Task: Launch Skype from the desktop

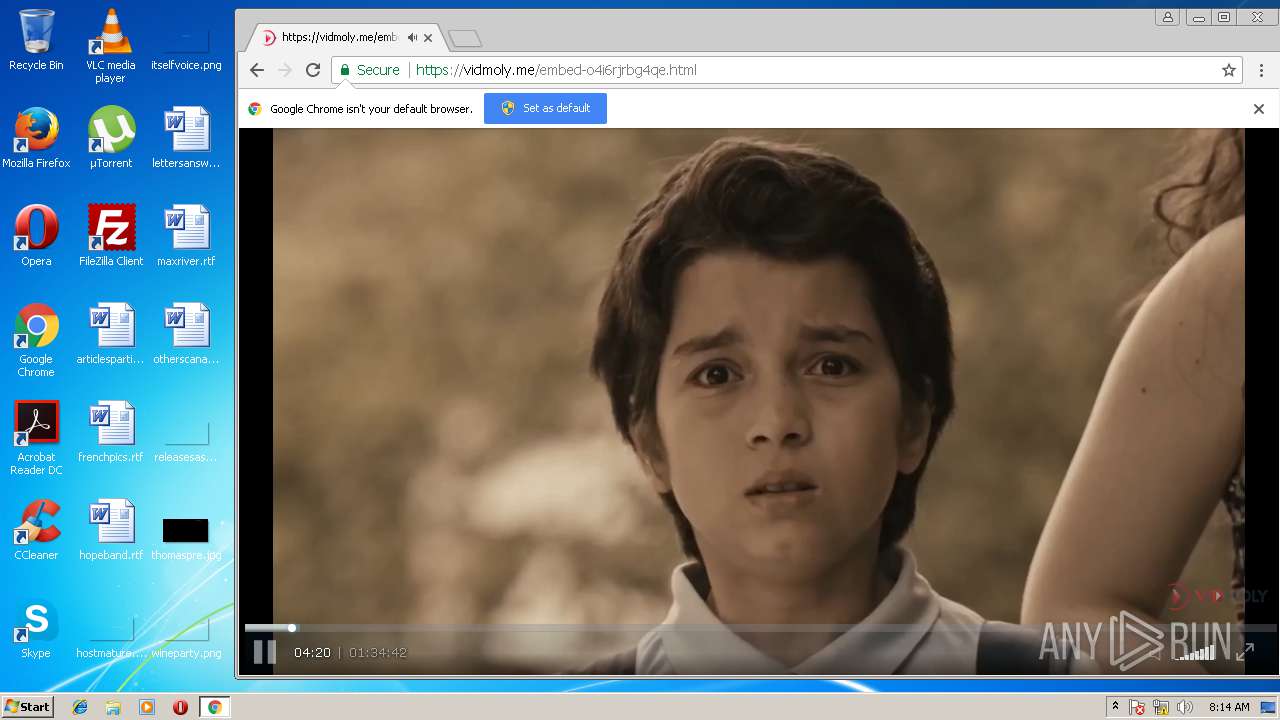Action: coord(36,628)
